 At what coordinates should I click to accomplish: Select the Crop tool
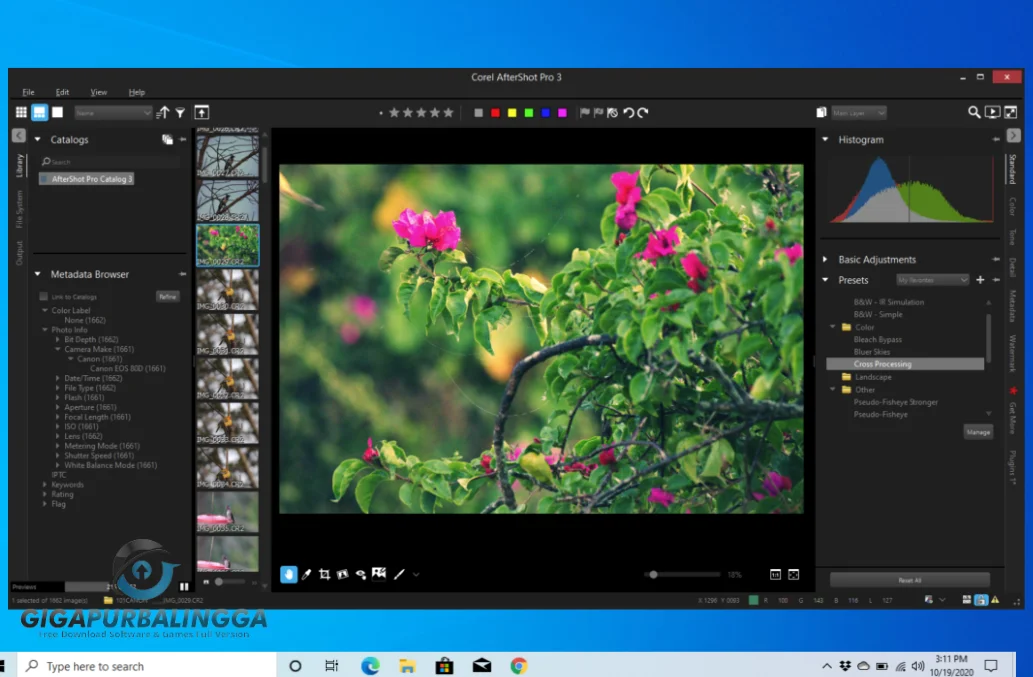(x=324, y=574)
